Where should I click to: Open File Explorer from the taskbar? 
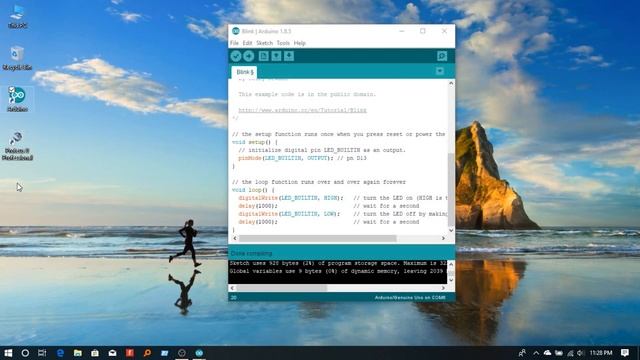78,353
